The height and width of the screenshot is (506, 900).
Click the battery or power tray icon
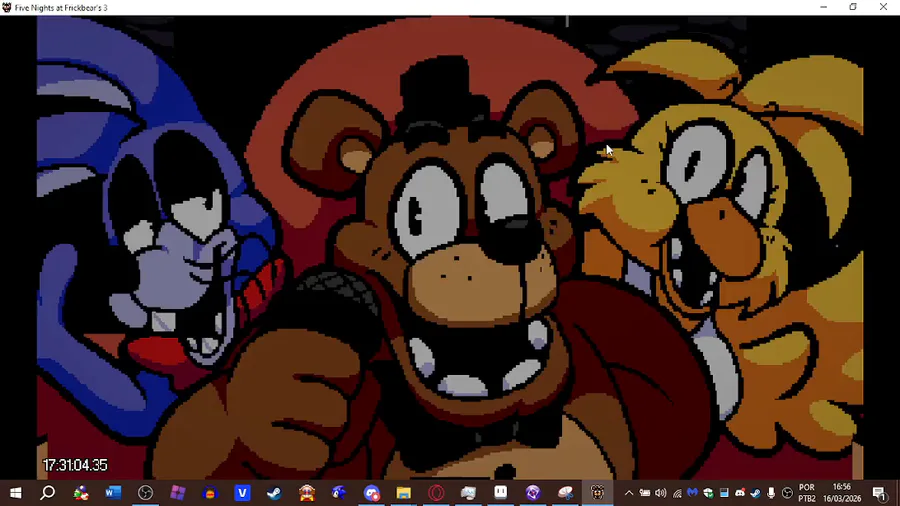[x=645, y=493]
